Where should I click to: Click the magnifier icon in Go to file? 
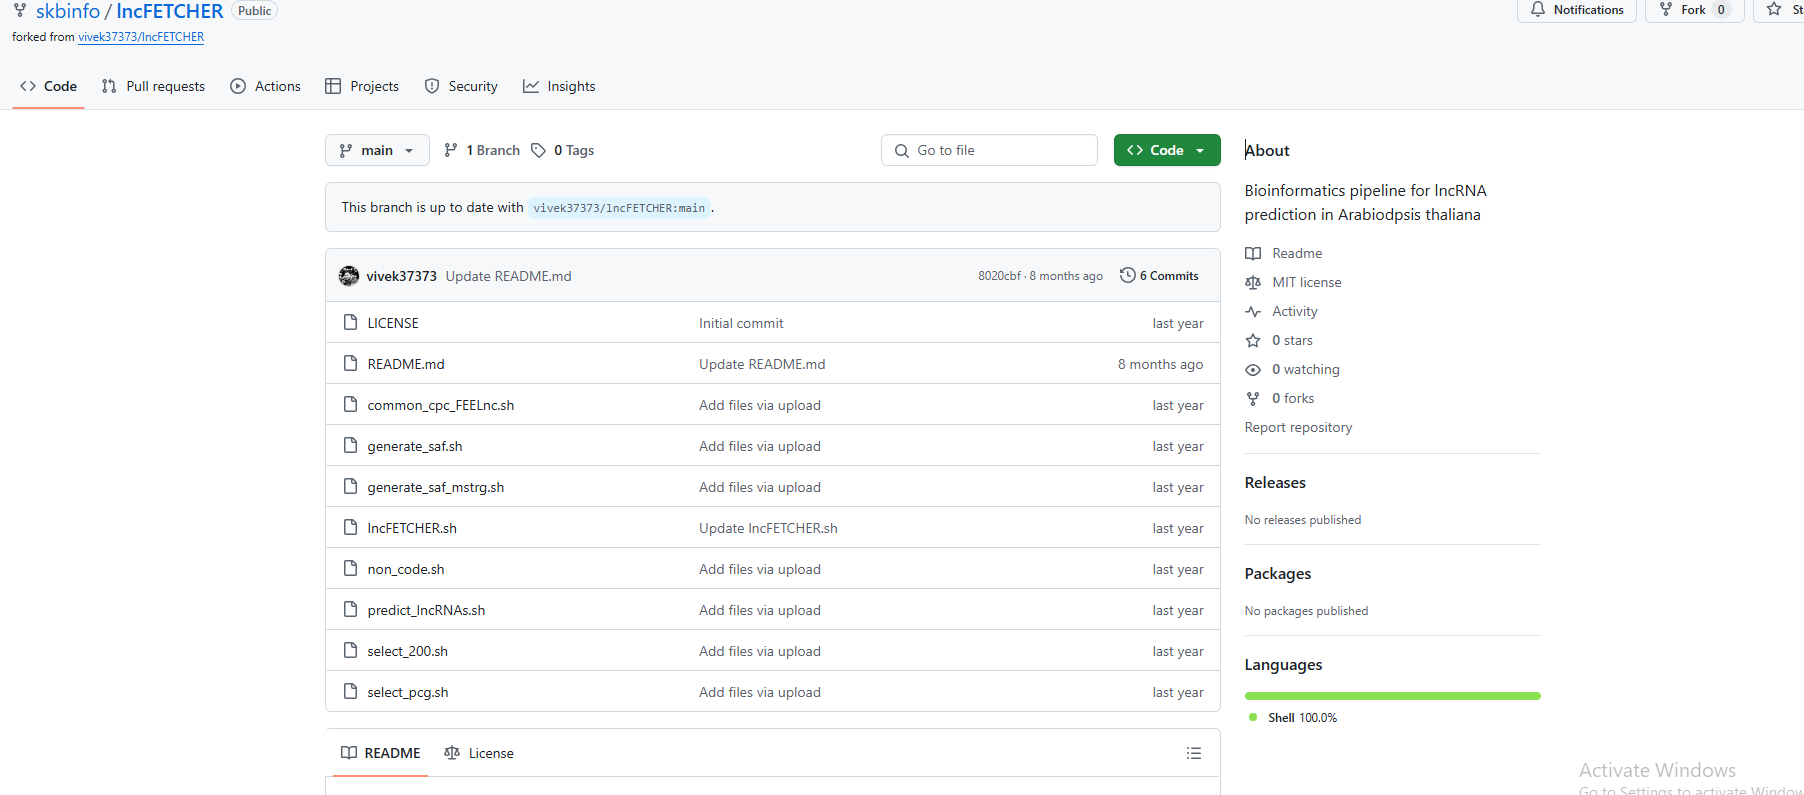pyautogui.click(x=902, y=150)
